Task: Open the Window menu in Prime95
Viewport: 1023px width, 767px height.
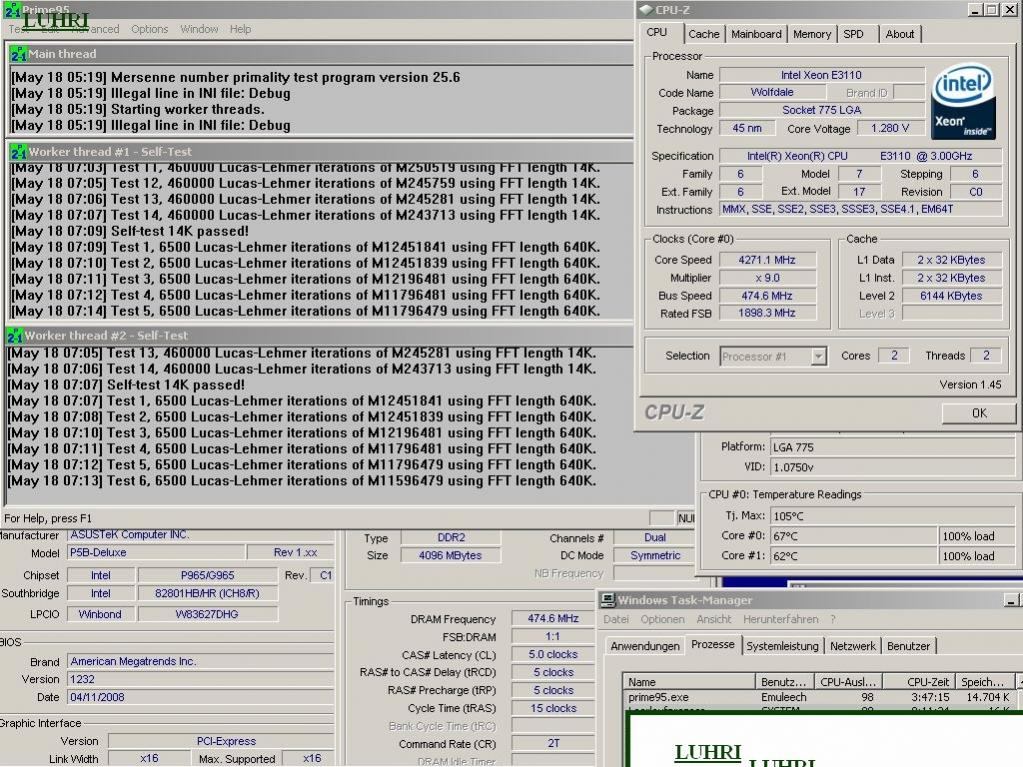Action: pyautogui.click(x=199, y=29)
